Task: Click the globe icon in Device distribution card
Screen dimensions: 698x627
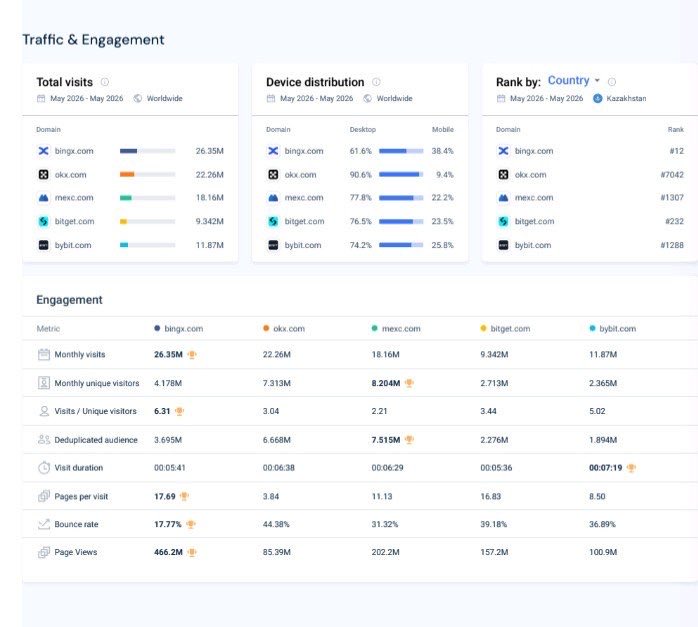Action: click(367, 98)
